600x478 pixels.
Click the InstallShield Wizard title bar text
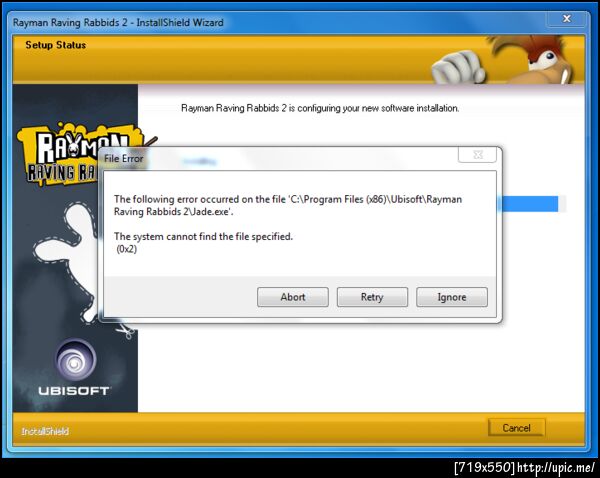[x=118, y=23]
